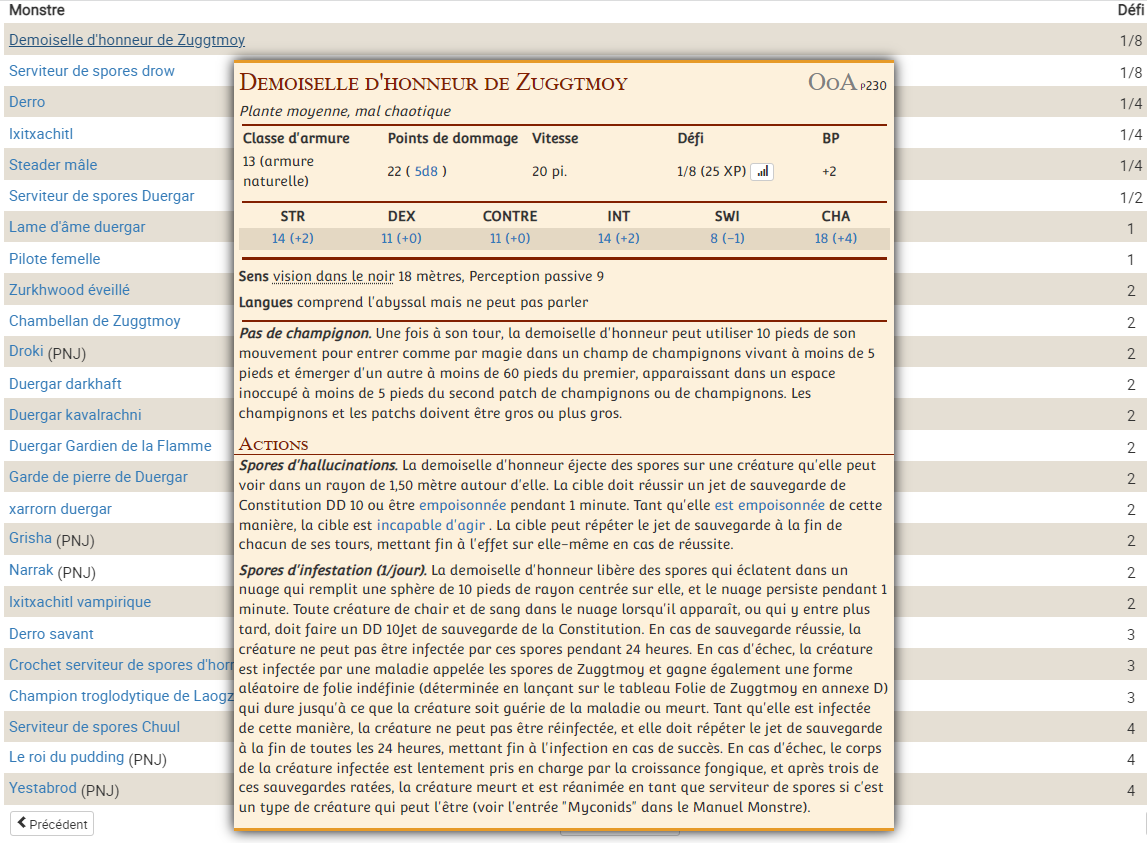Open the XP scaling chart icon next to 1/8 (25 XP)
The image size is (1147, 843).
762,171
